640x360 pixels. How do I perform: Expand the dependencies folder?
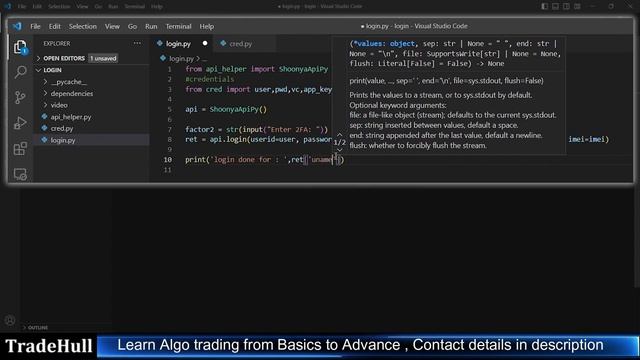tap(71, 93)
